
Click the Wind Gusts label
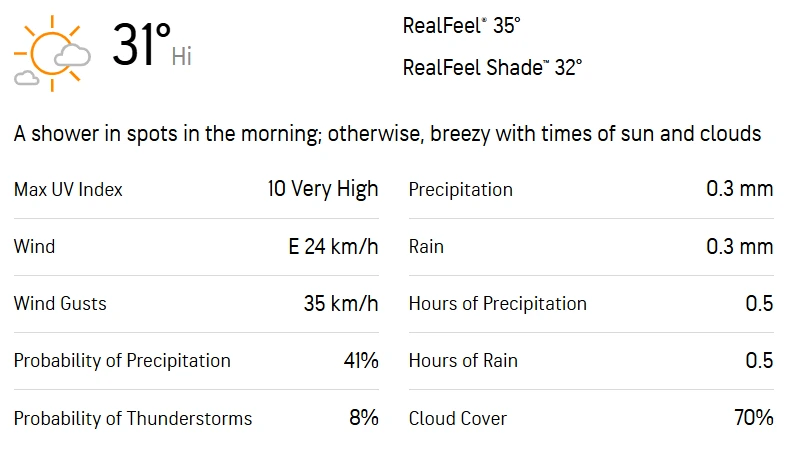pyautogui.click(x=60, y=304)
